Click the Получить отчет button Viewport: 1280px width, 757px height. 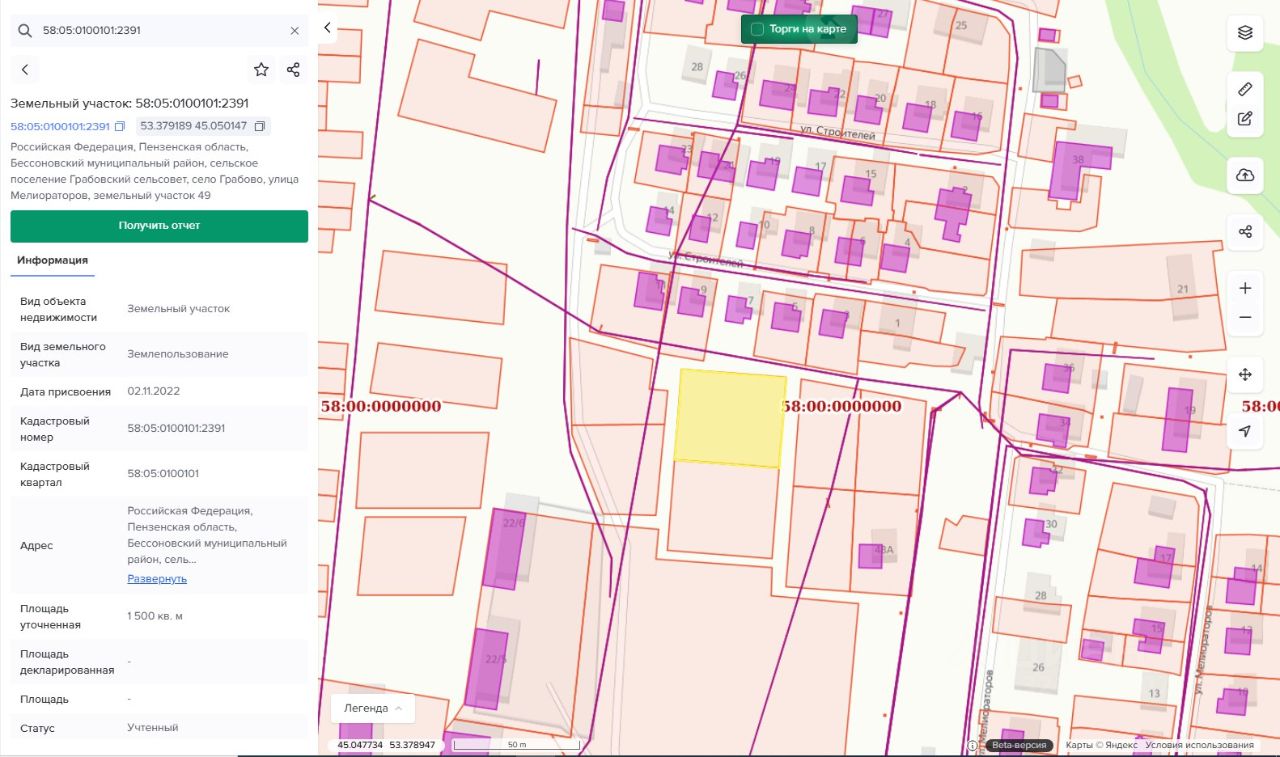point(159,226)
